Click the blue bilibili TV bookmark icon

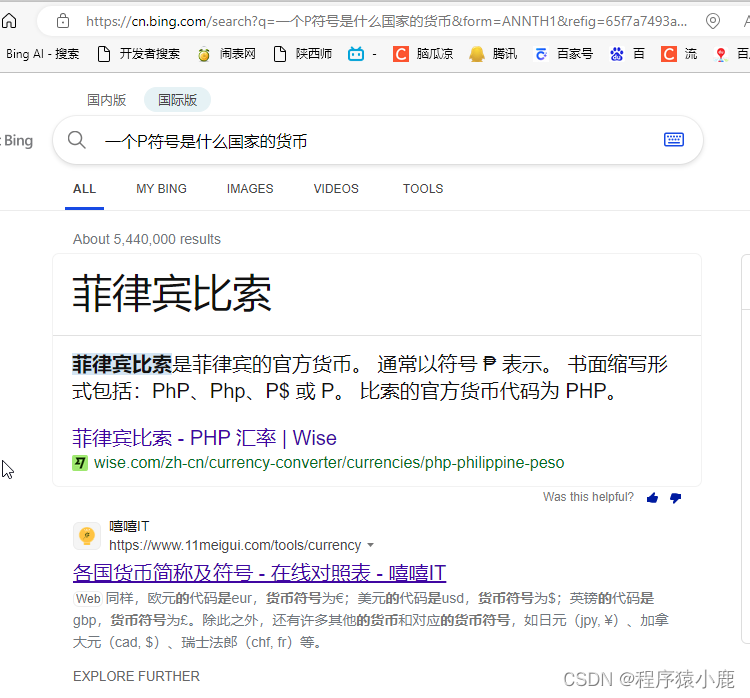pos(355,54)
